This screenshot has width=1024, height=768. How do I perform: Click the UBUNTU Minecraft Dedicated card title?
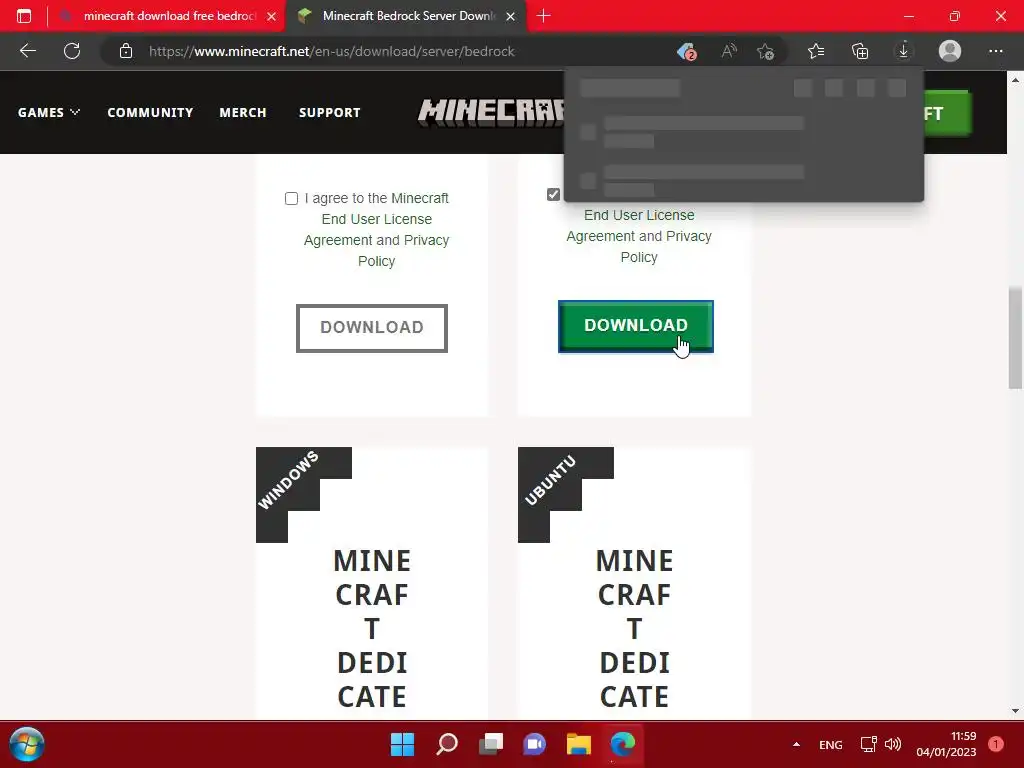click(x=634, y=628)
